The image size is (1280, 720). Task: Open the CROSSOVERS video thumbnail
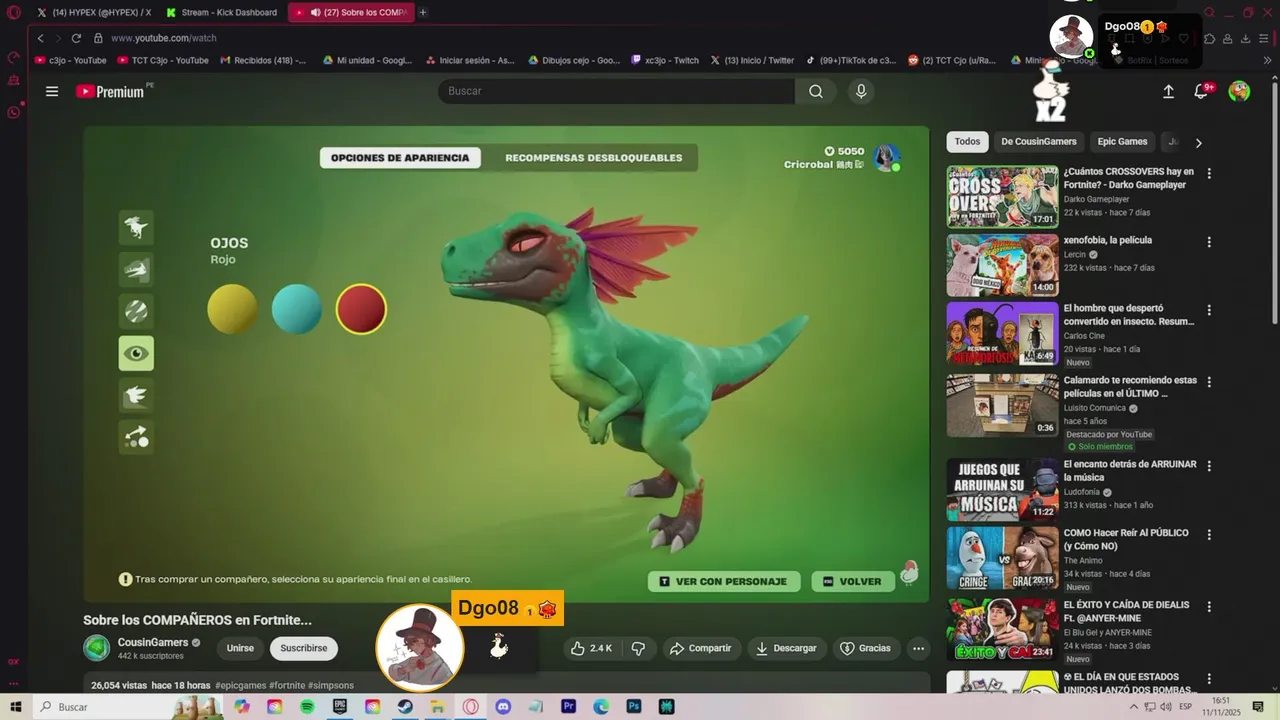point(1002,197)
